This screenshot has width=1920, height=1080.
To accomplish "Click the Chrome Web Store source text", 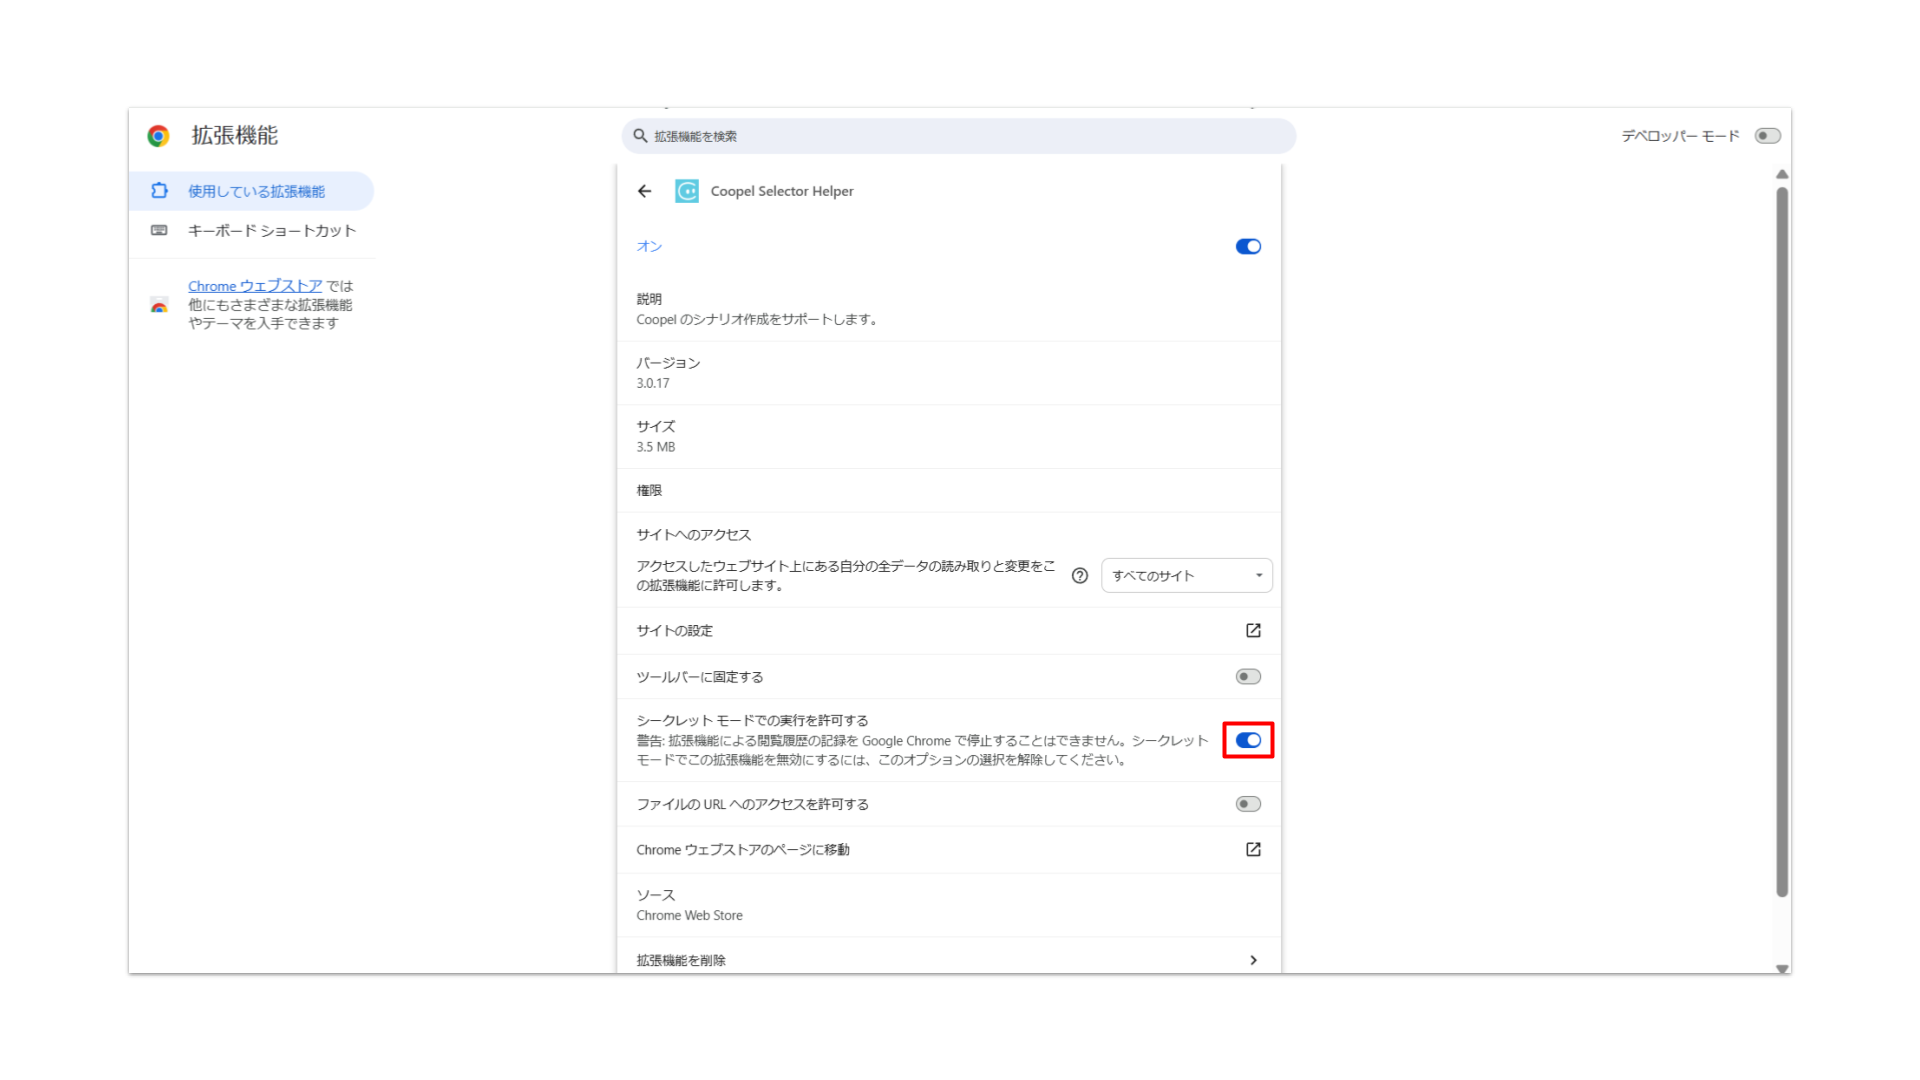I will (x=689, y=916).
